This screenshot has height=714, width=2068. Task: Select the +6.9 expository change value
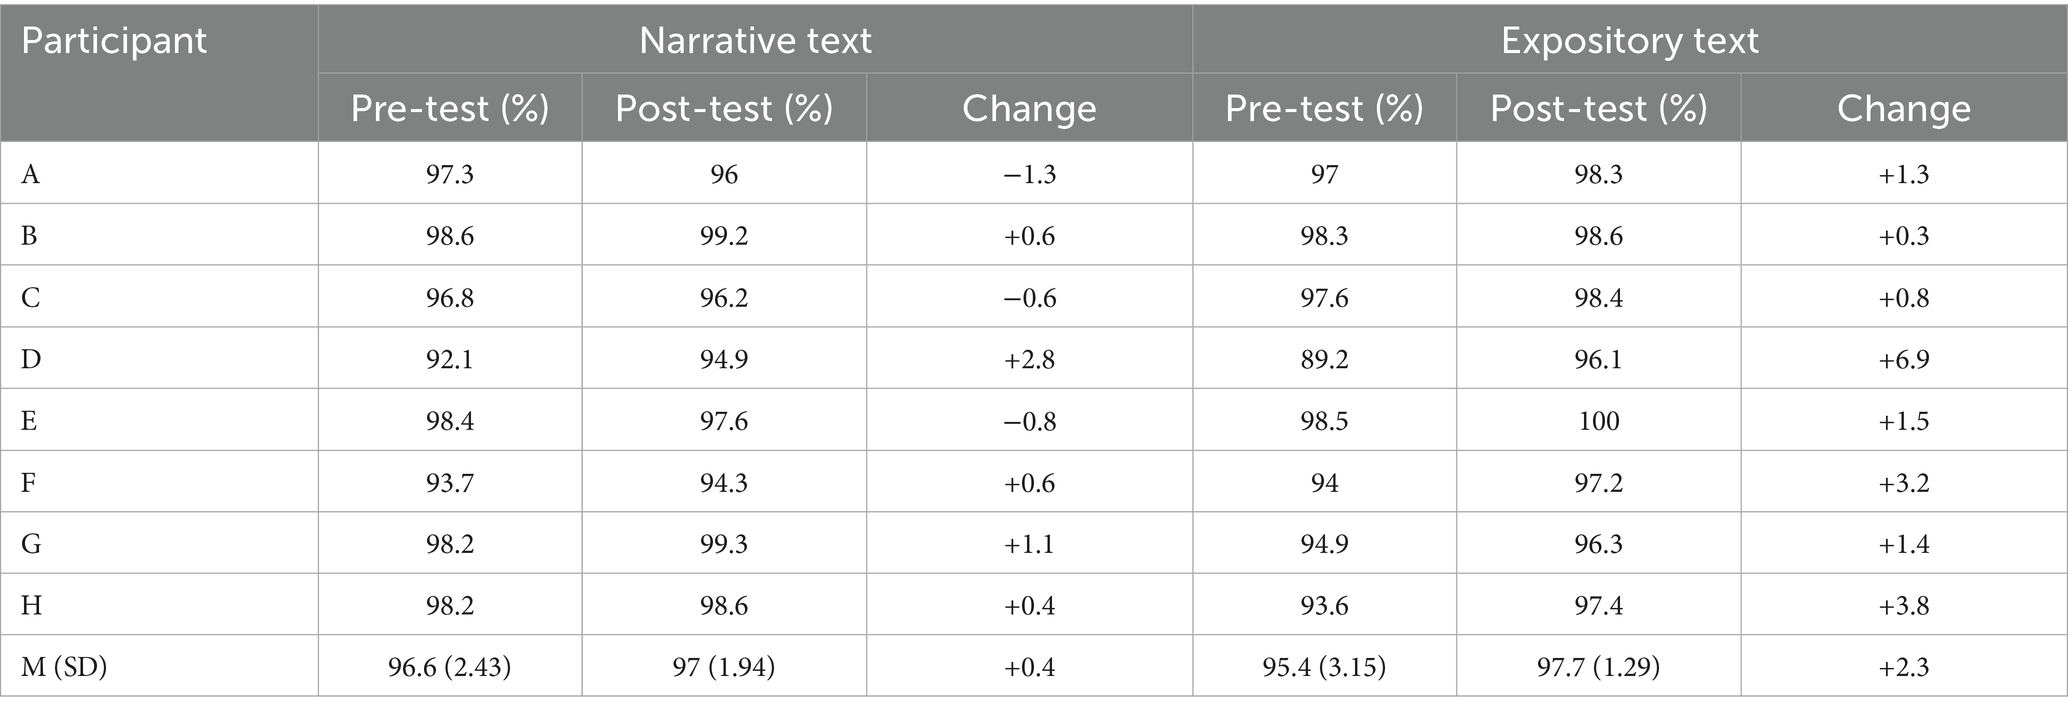1903,359
